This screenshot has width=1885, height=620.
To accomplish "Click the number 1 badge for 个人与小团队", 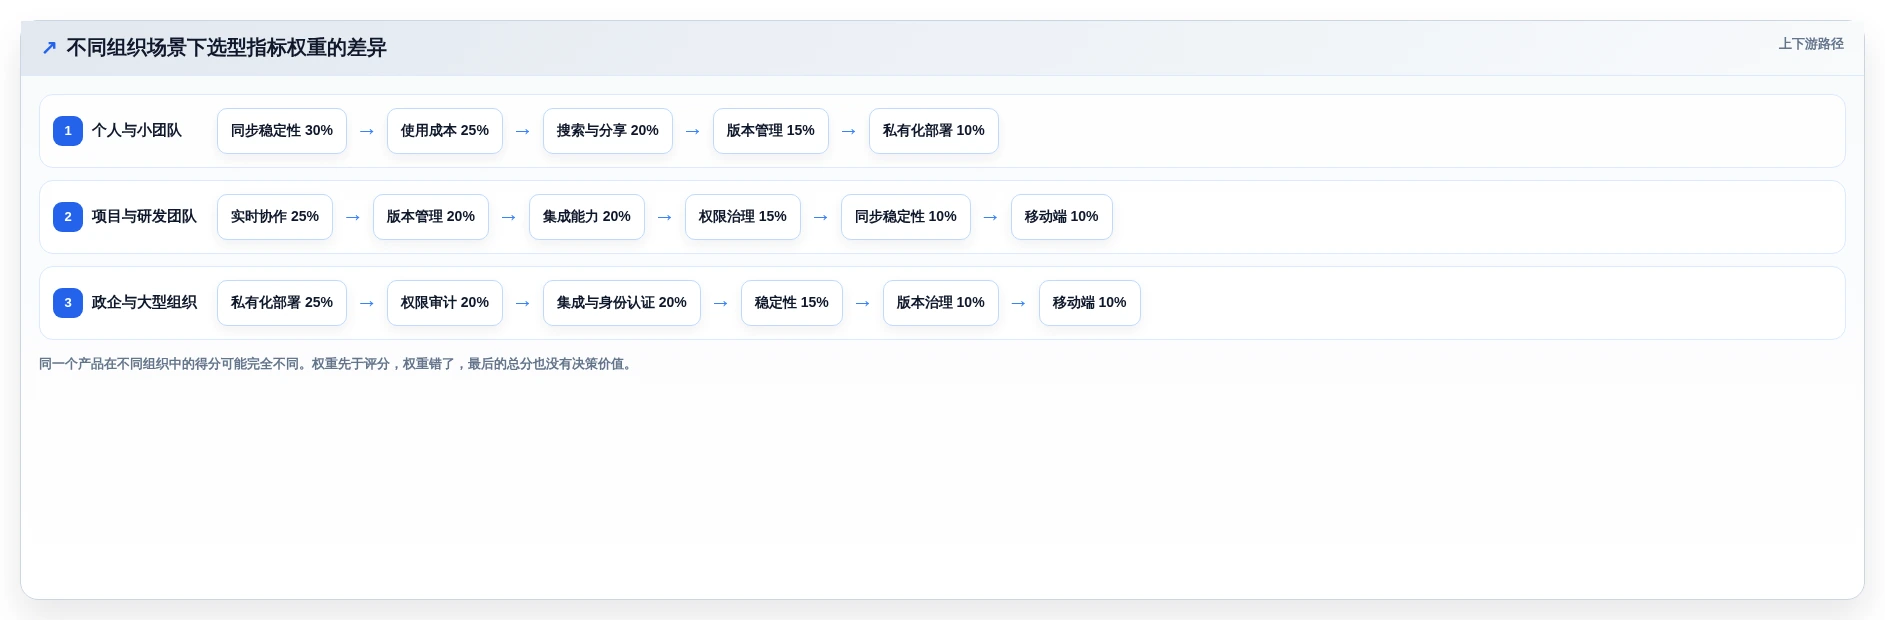I will coord(68,131).
